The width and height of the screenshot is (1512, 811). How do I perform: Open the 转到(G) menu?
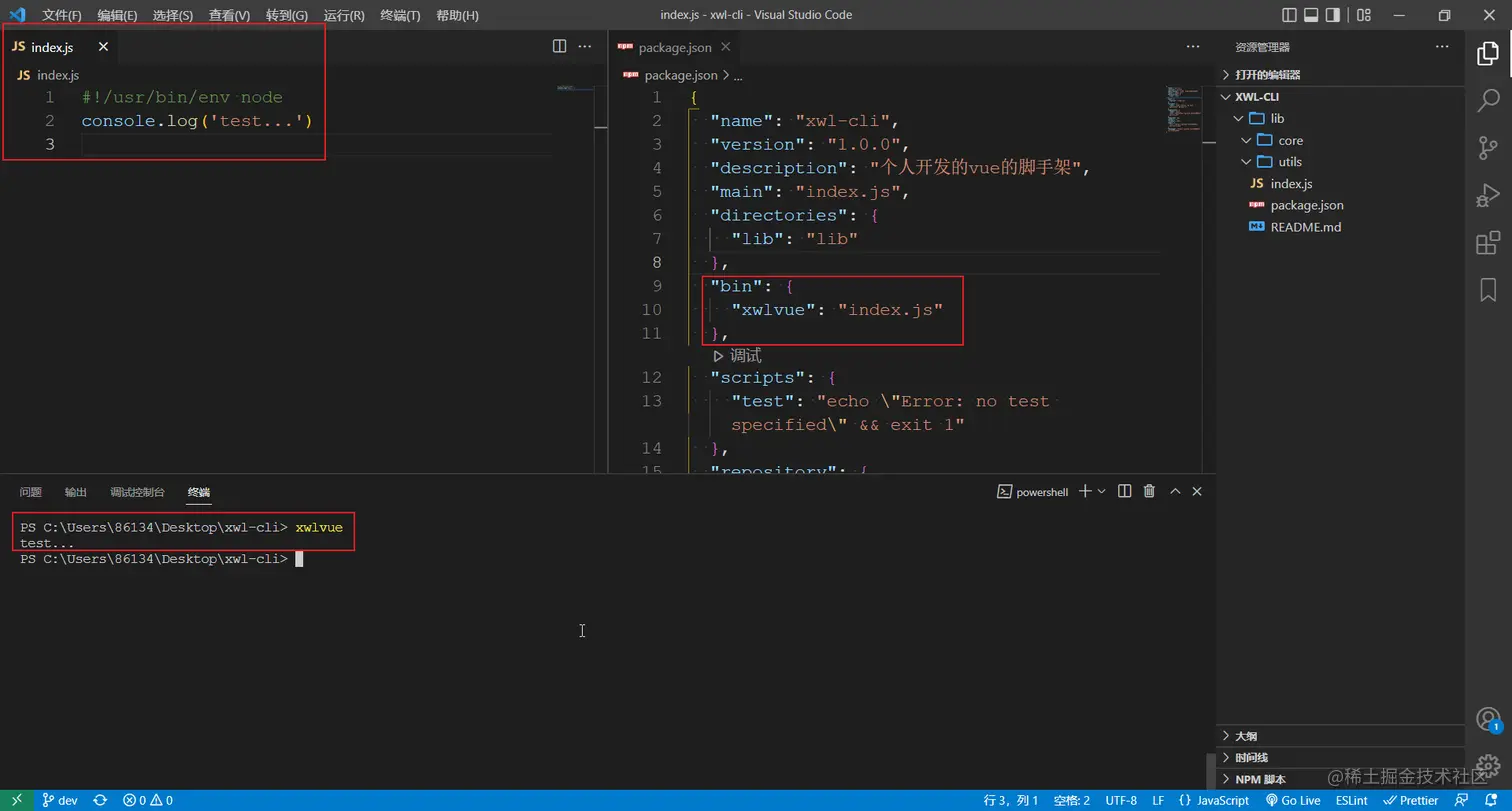pos(287,16)
